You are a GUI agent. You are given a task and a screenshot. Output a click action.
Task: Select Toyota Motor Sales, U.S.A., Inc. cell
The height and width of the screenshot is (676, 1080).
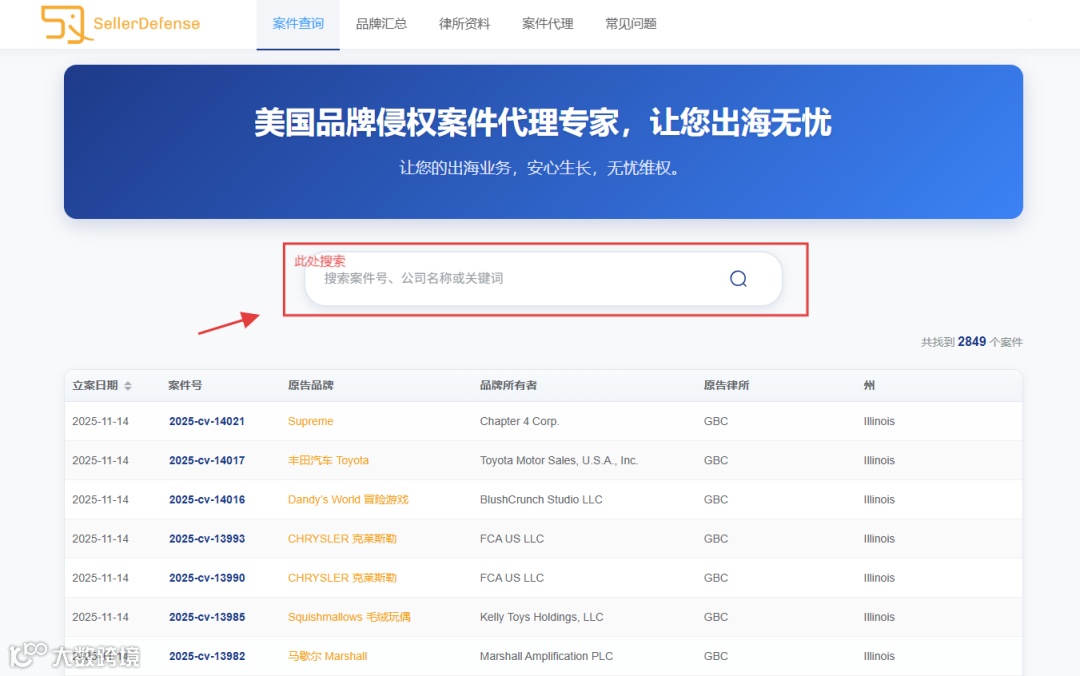(559, 460)
